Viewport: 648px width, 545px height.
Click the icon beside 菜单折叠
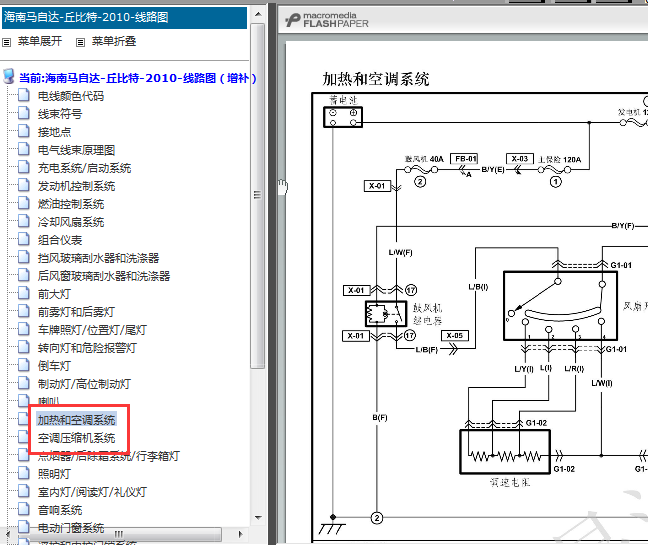click(x=81, y=42)
